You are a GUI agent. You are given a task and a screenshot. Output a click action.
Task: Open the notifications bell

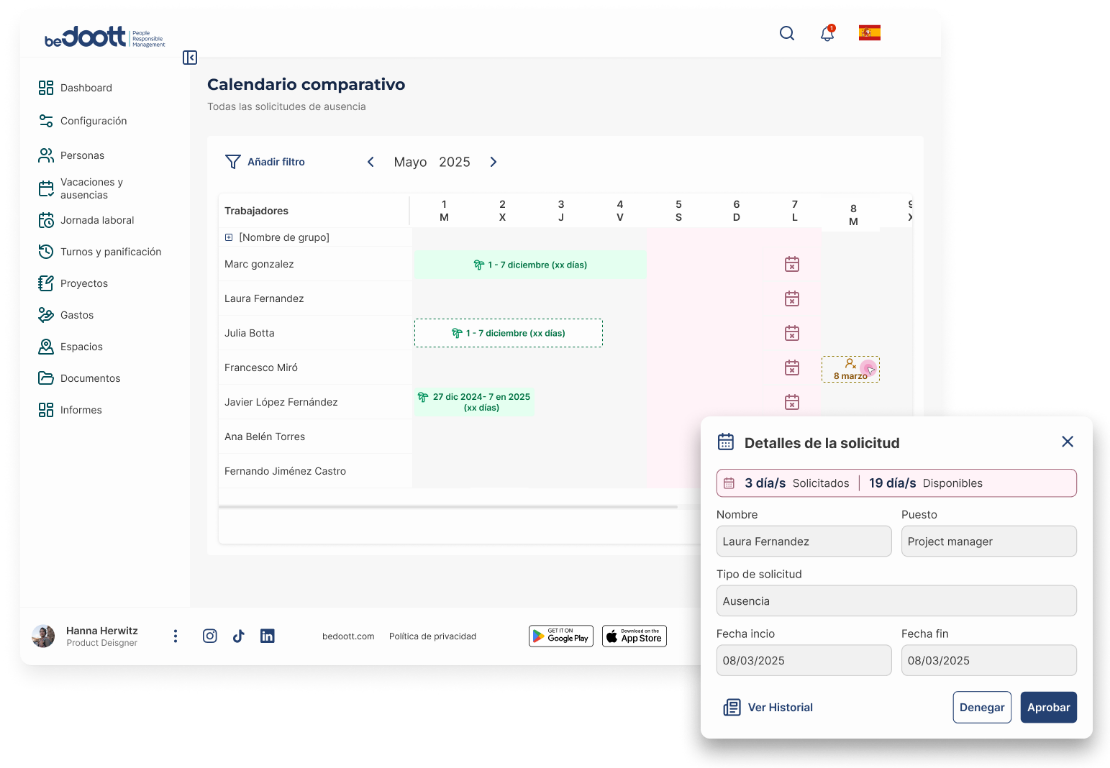coord(827,34)
